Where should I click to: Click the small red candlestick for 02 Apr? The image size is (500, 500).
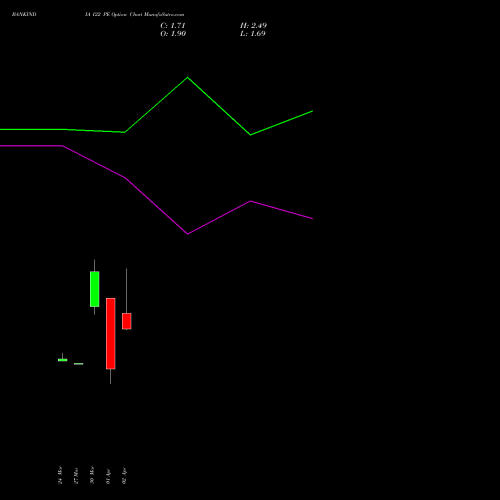pos(127,321)
